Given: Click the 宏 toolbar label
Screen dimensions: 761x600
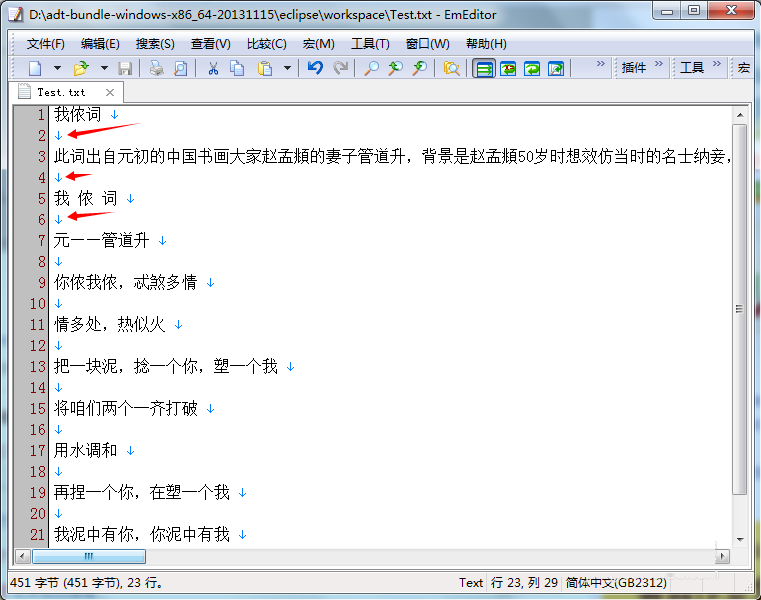Looking at the screenshot, I should pos(744,68).
